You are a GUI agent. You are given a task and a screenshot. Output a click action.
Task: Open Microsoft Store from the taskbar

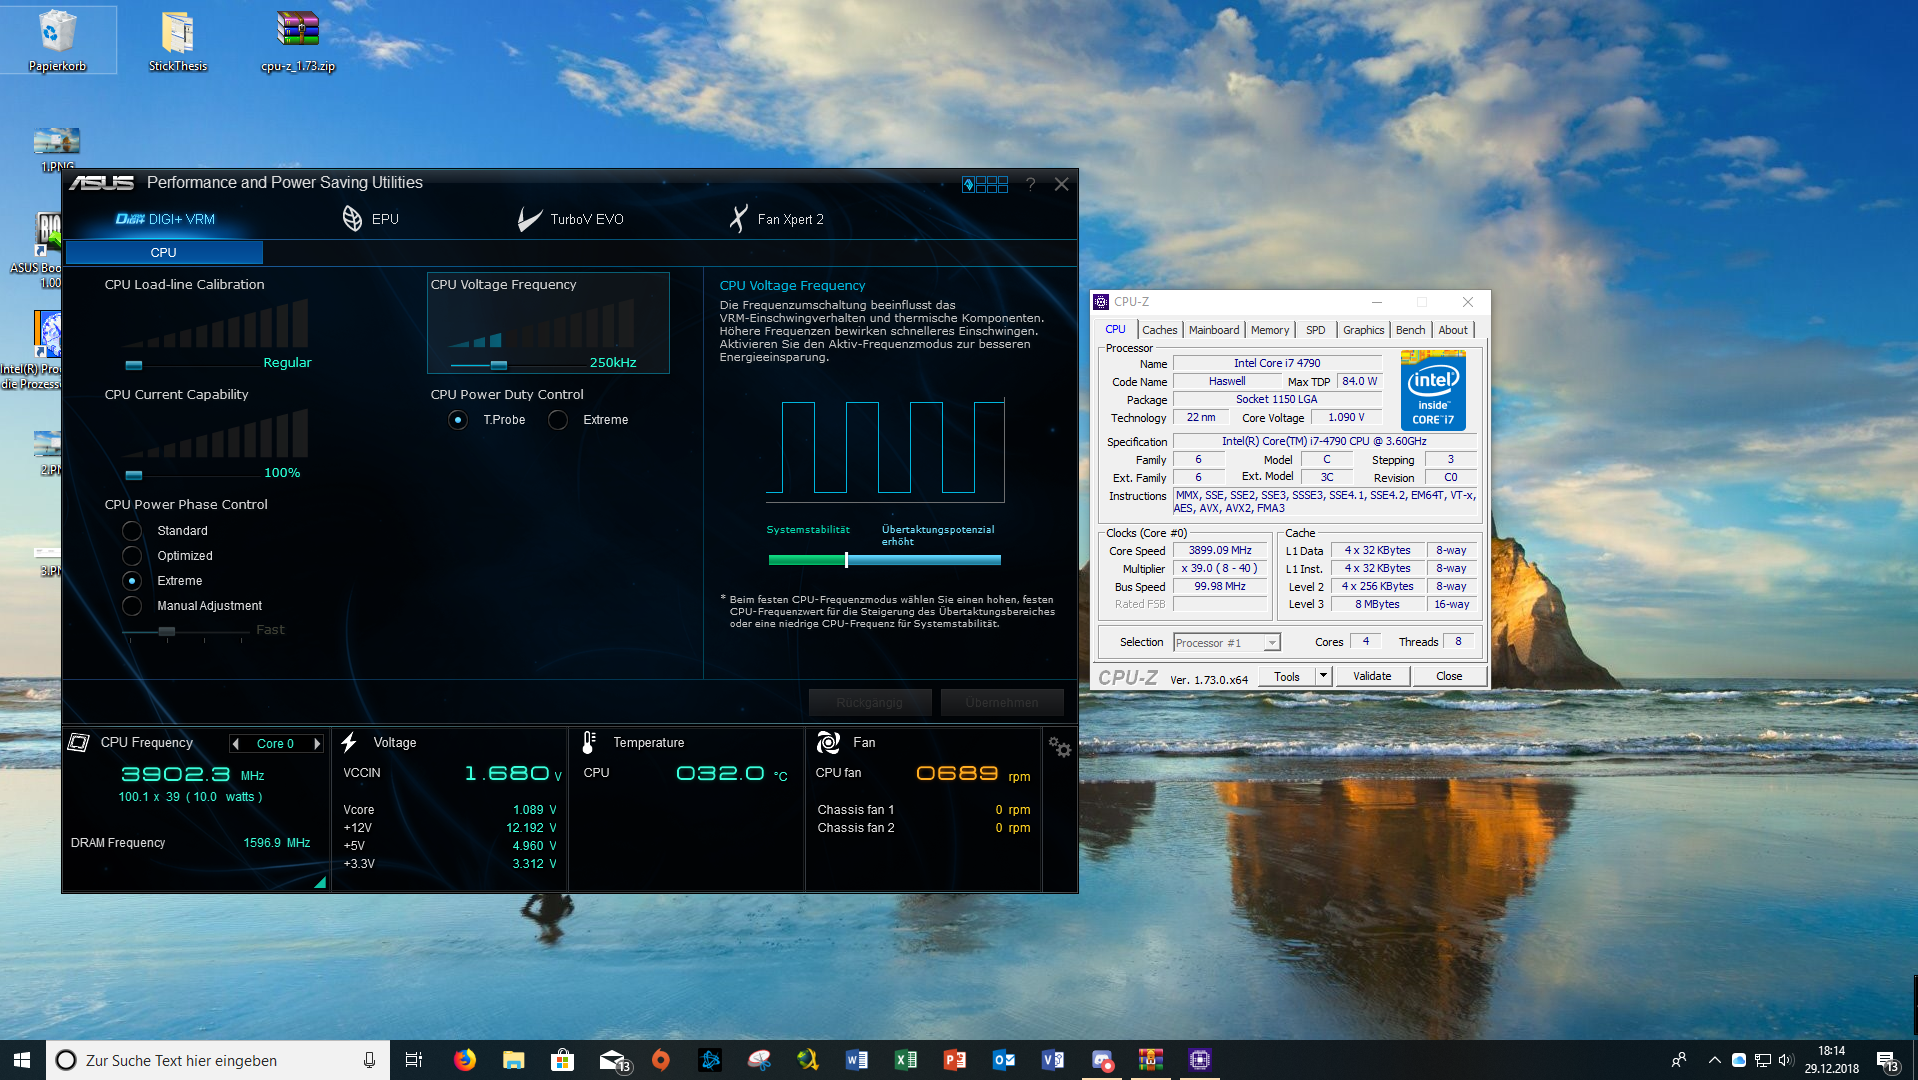562,1060
